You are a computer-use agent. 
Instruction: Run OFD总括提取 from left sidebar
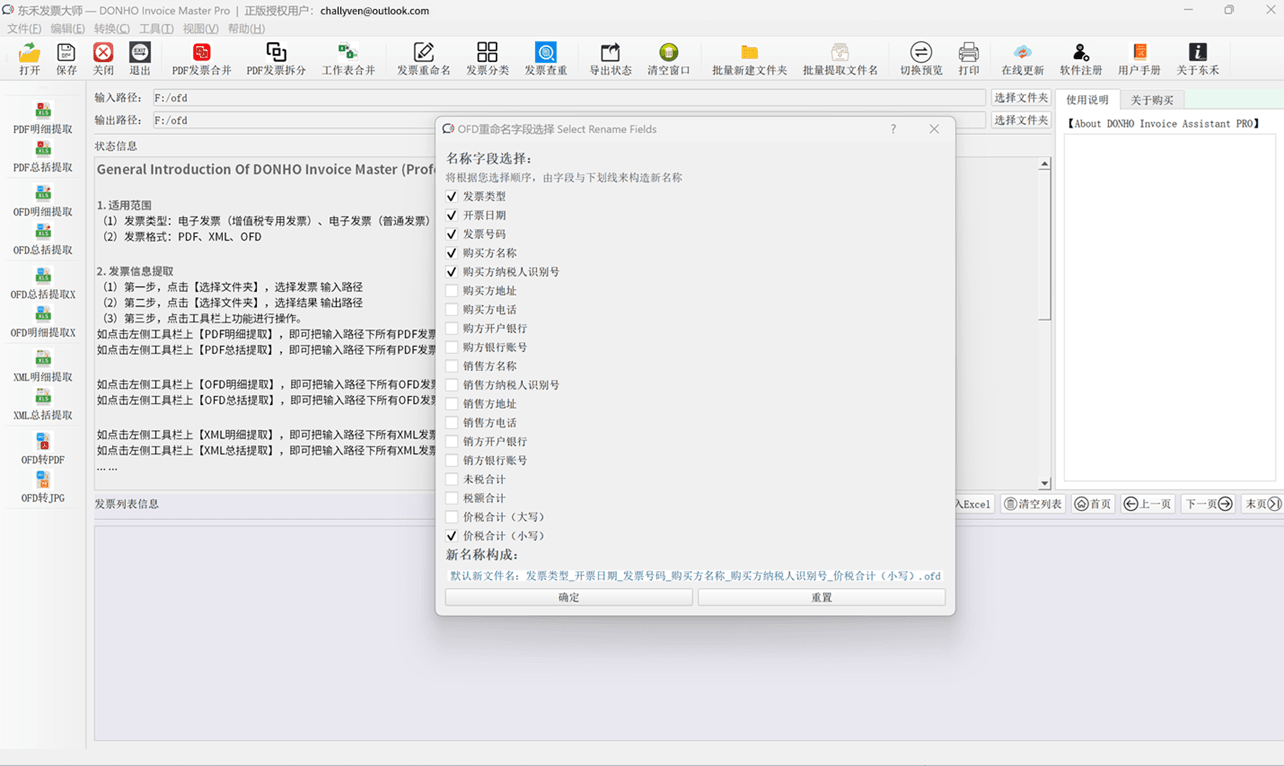[x=43, y=238]
